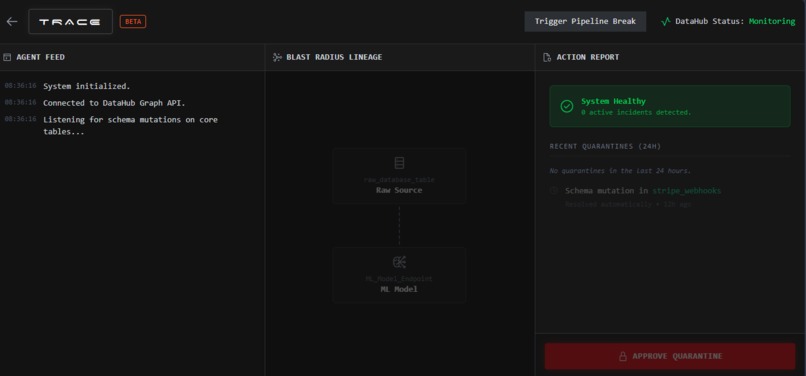The height and width of the screenshot is (376, 806).
Task: Select the BLAST RADIUS LINEAGE header
Action: [334, 57]
